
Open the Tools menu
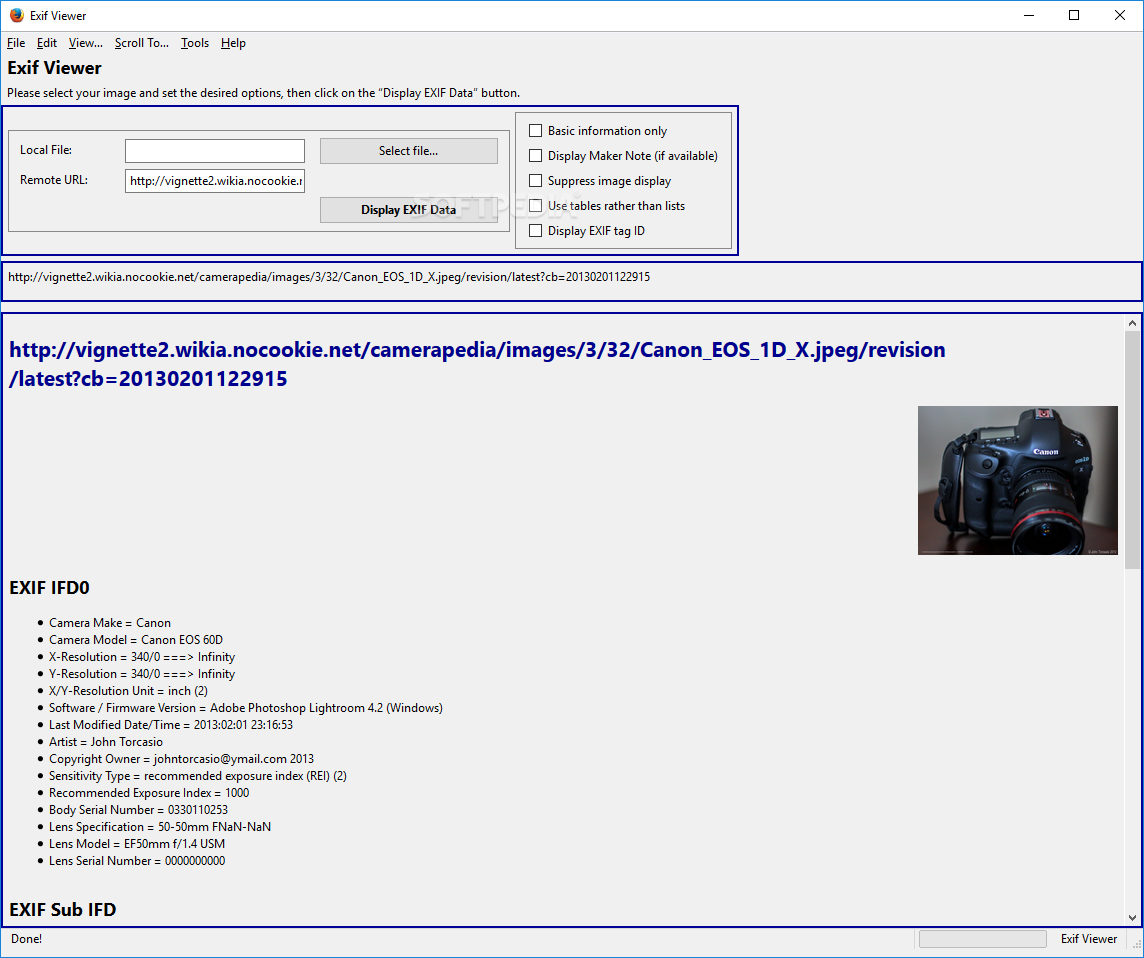click(x=195, y=43)
